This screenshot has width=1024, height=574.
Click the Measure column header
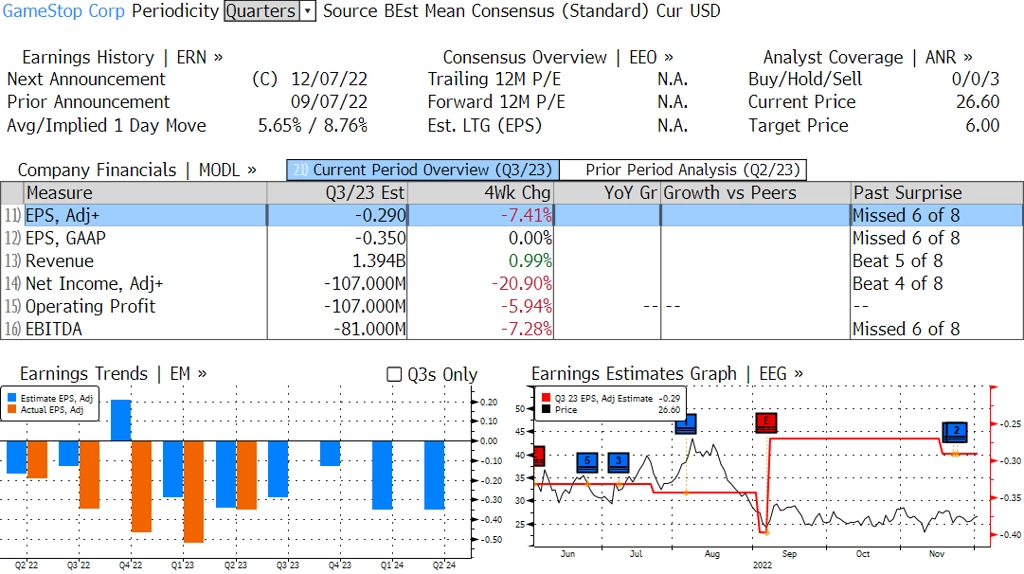click(x=145, y=193)
